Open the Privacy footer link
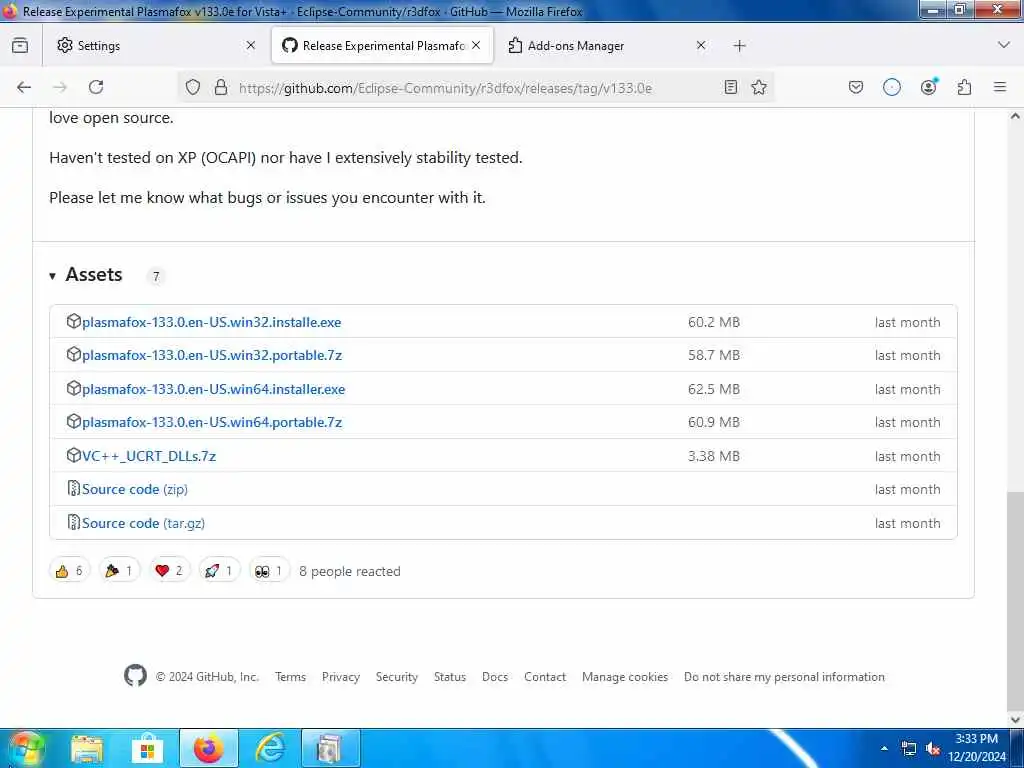 pyautogui.click(x=340, y=677)
